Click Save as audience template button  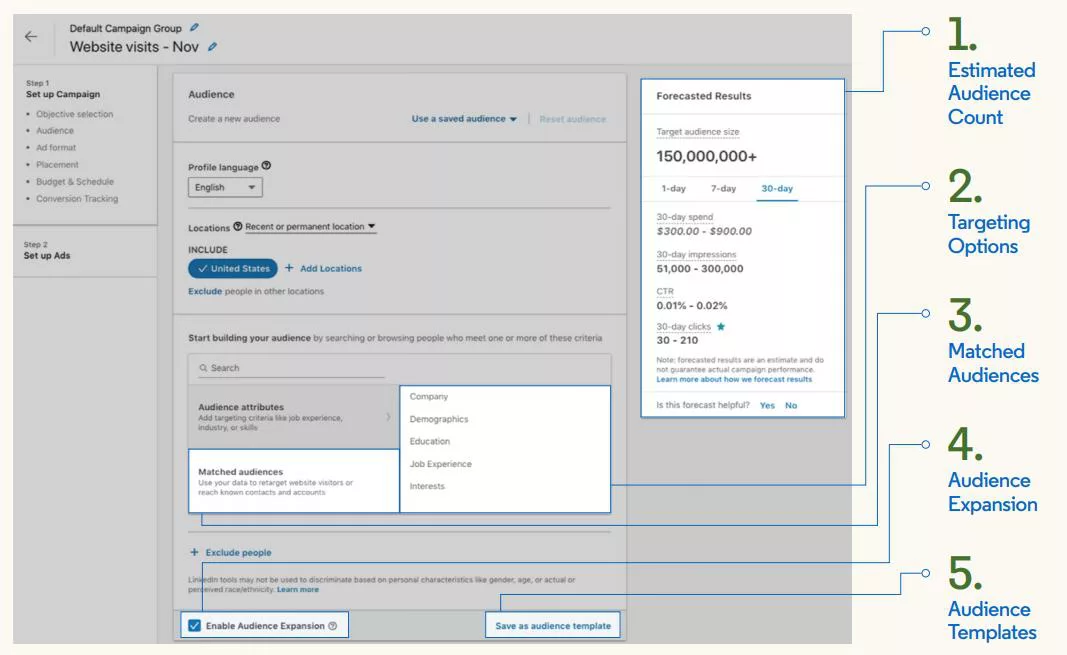pyautogui.click(x=553, y=626)
